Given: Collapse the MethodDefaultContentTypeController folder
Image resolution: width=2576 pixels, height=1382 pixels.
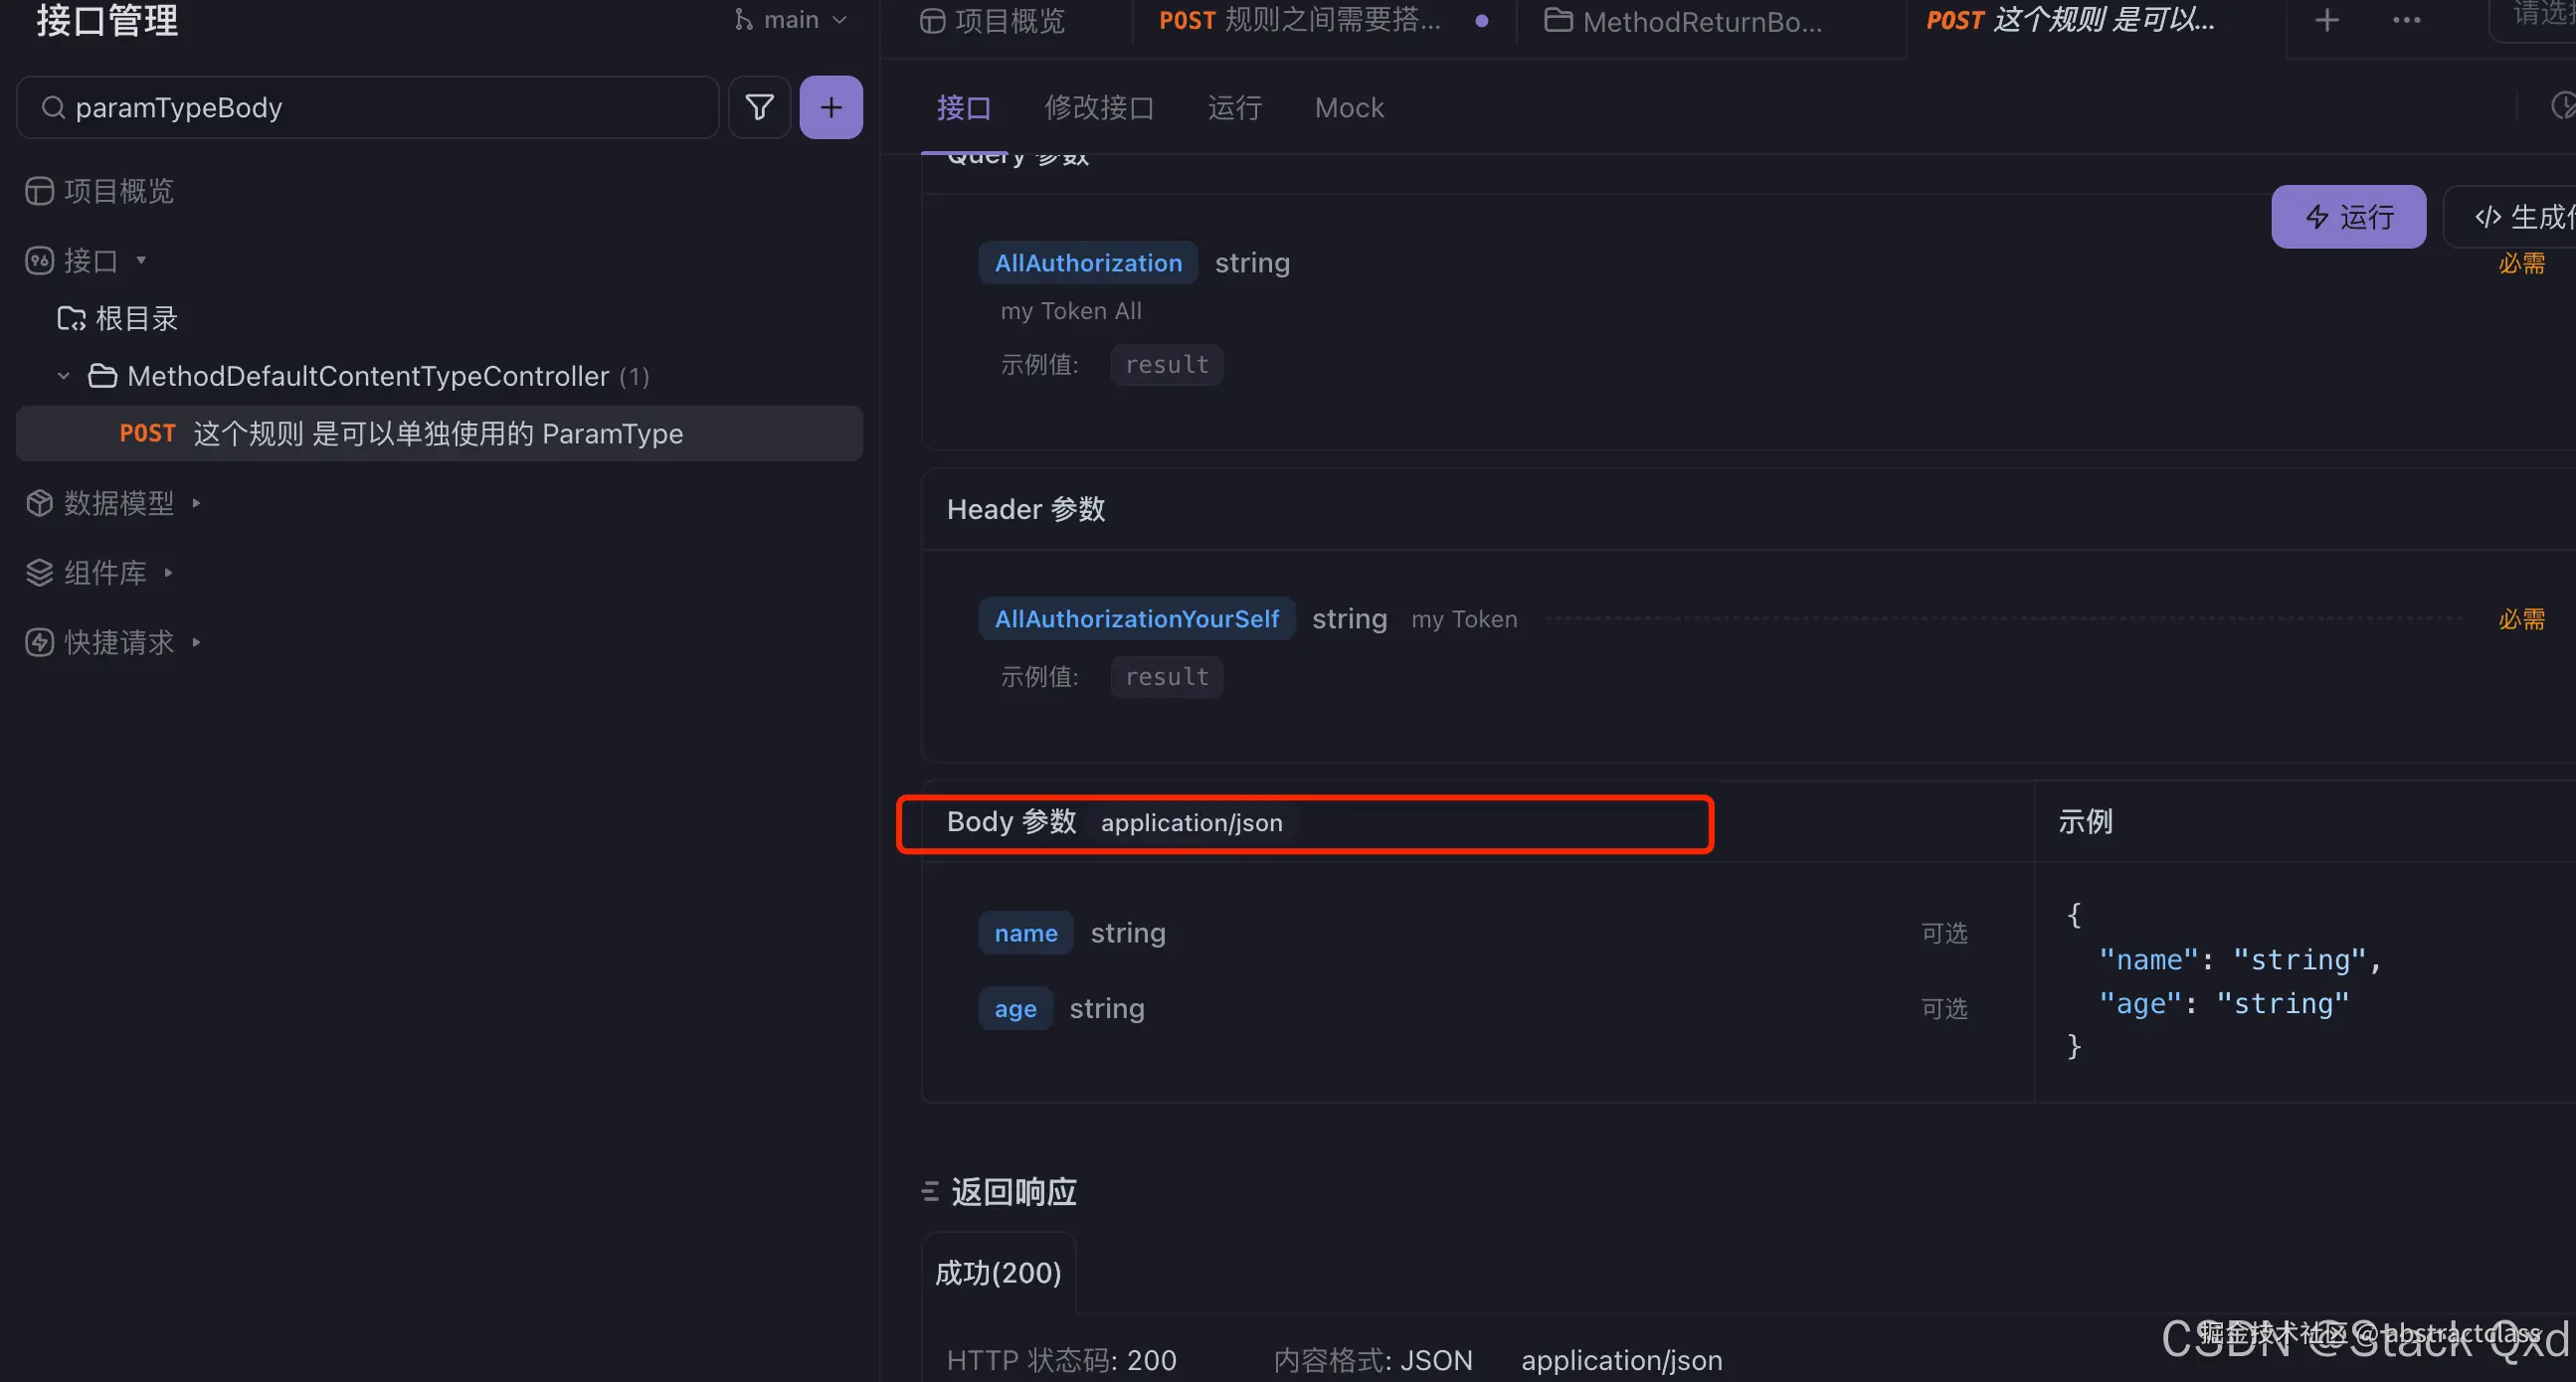Looking at the screenshot, I should [62, 375].
